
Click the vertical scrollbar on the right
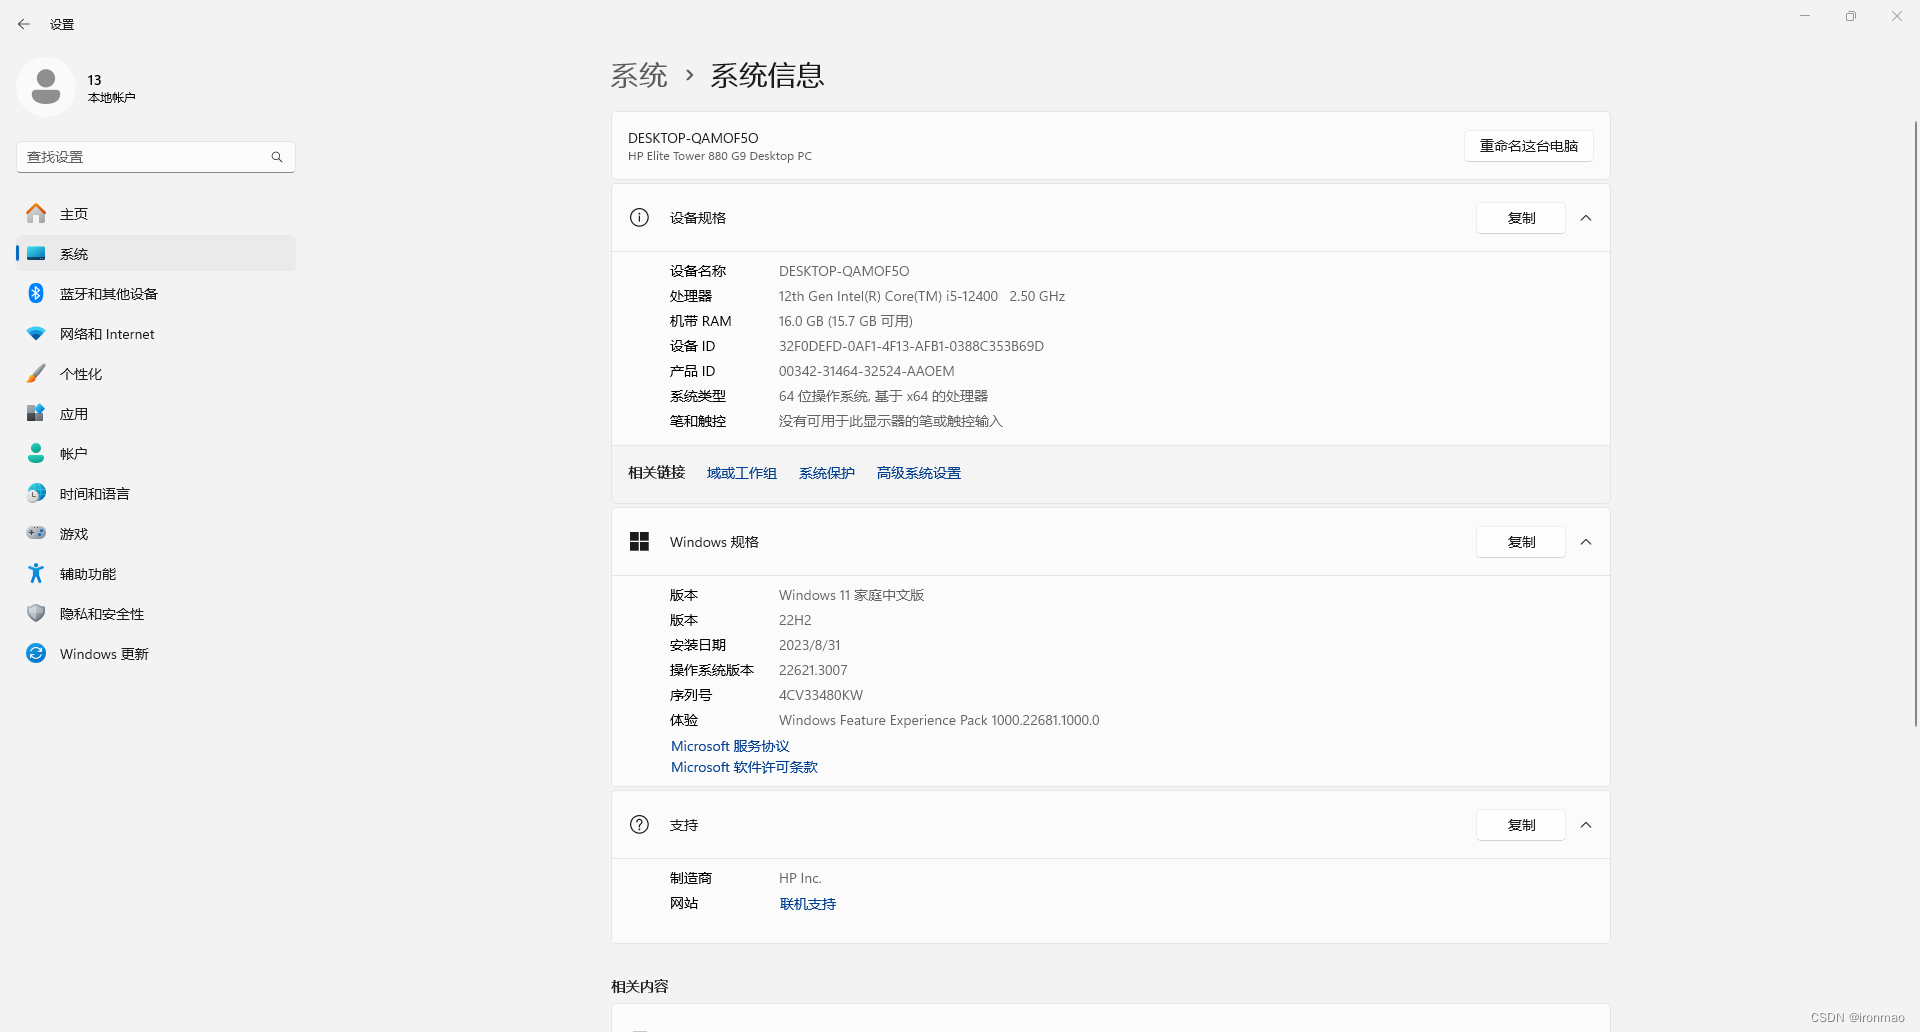(1916, 423)
